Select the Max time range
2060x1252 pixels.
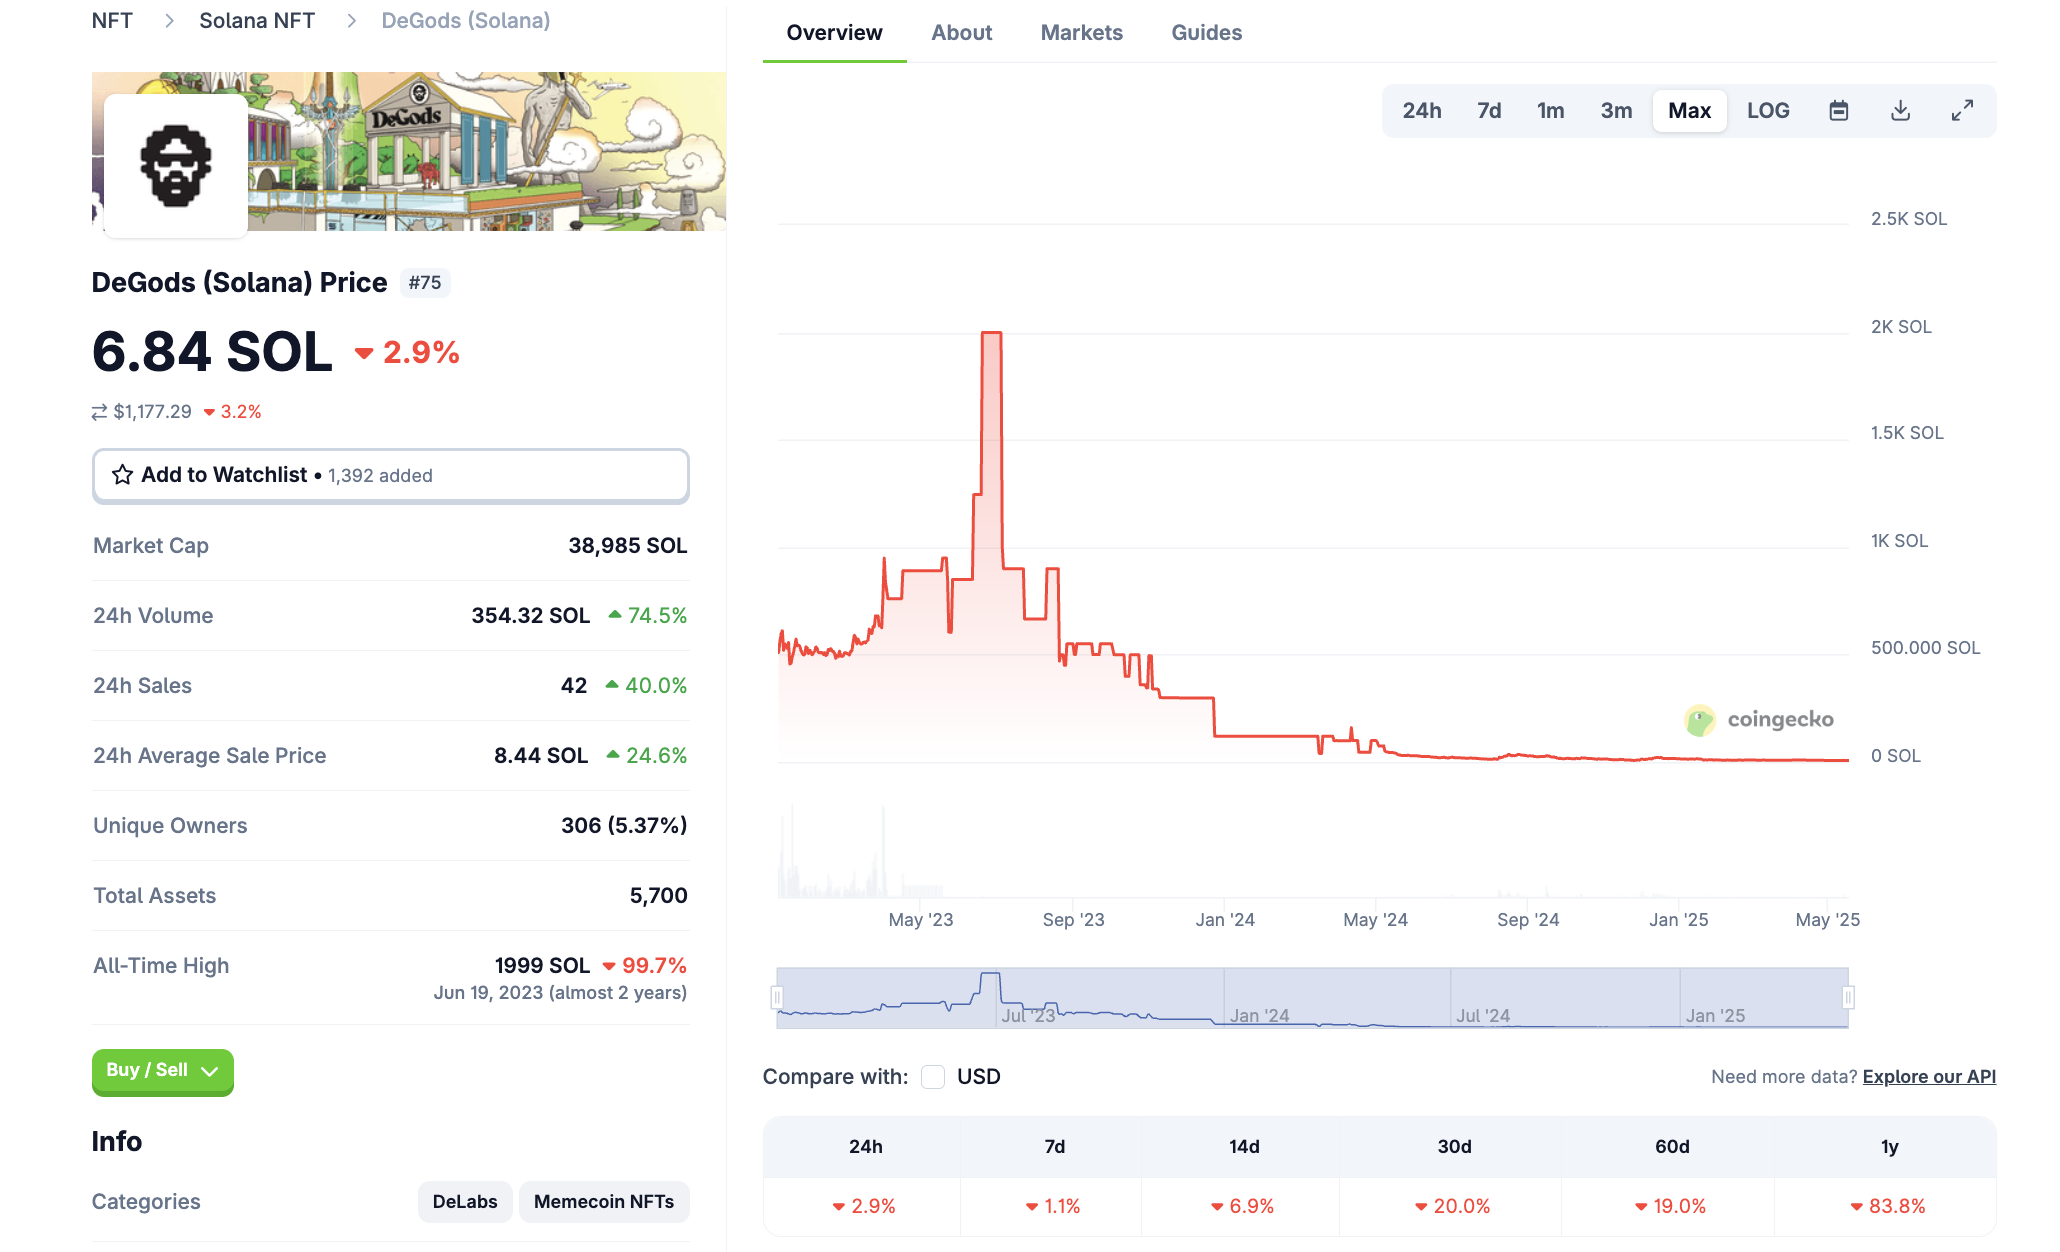click(x=1689, y=111)
